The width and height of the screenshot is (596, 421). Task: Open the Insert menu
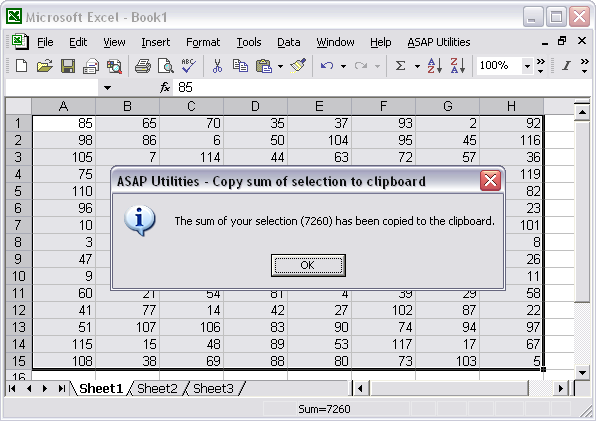tap(155, 42)
